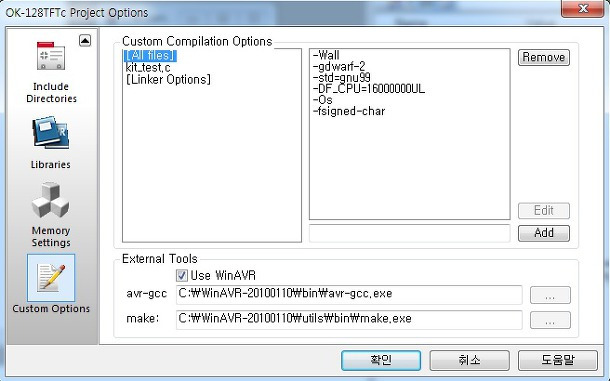
Task: Open the Memory Settings section
Action: (51, 214)
